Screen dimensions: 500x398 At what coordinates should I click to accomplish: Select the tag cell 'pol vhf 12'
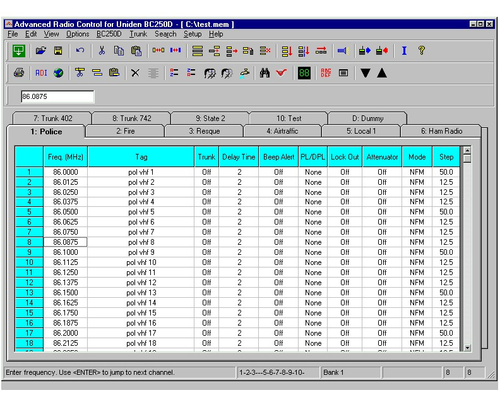click(x=141, y=283)
